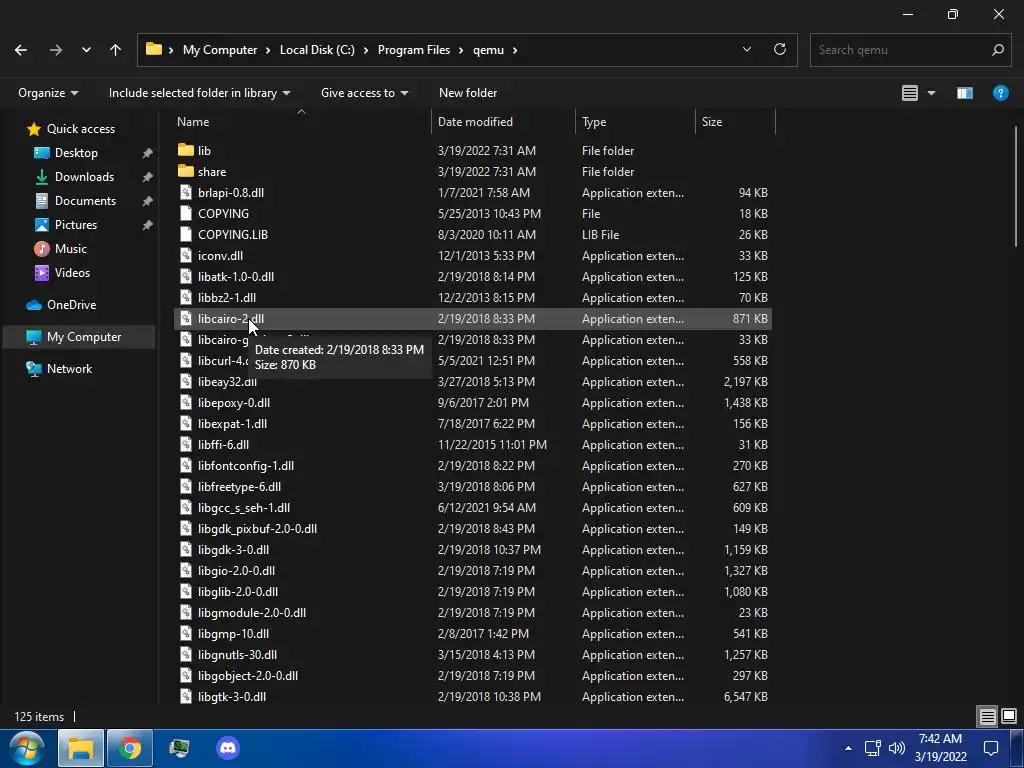Select the brlapi-0.8.dll file icon
The height and width of the screenshot is (768, 1024).
click(x=185, y=192)
